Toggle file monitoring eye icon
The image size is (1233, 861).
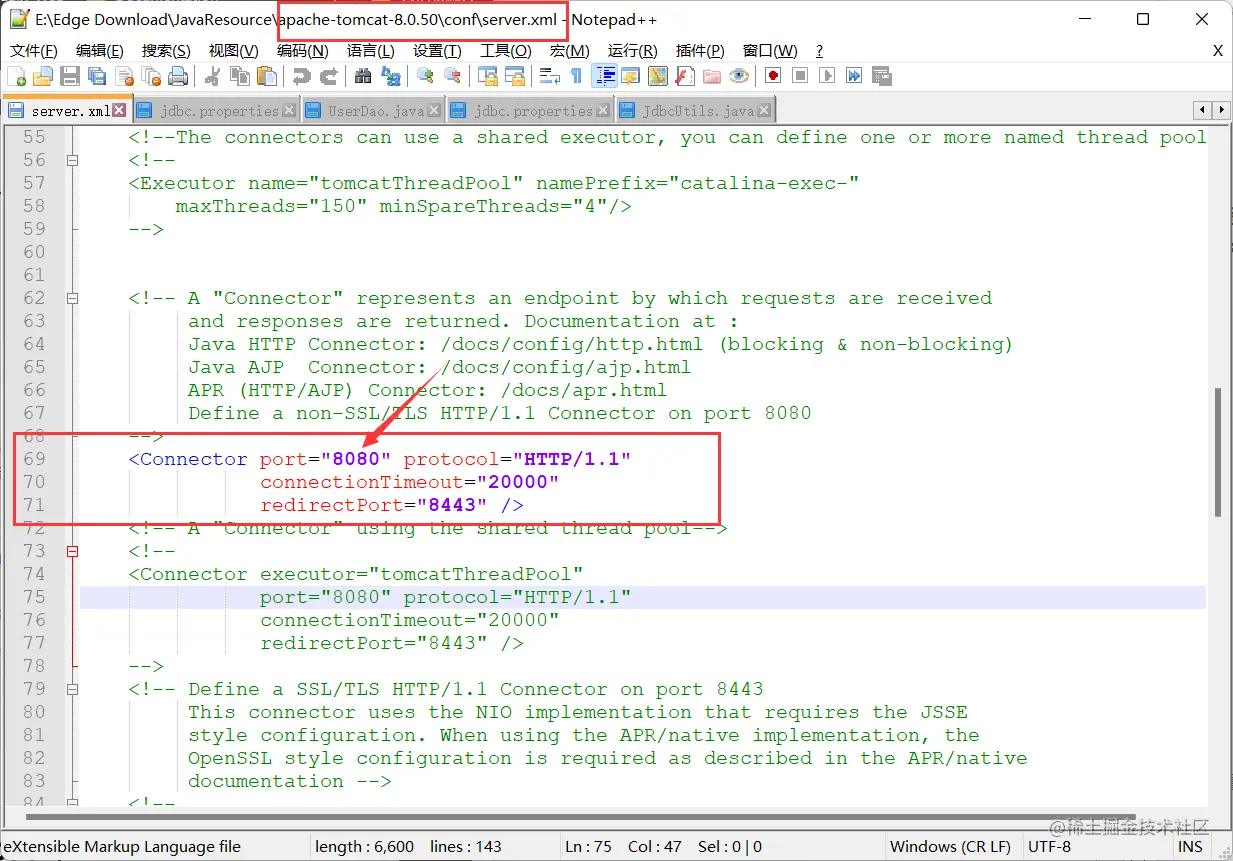click(739, 76)
